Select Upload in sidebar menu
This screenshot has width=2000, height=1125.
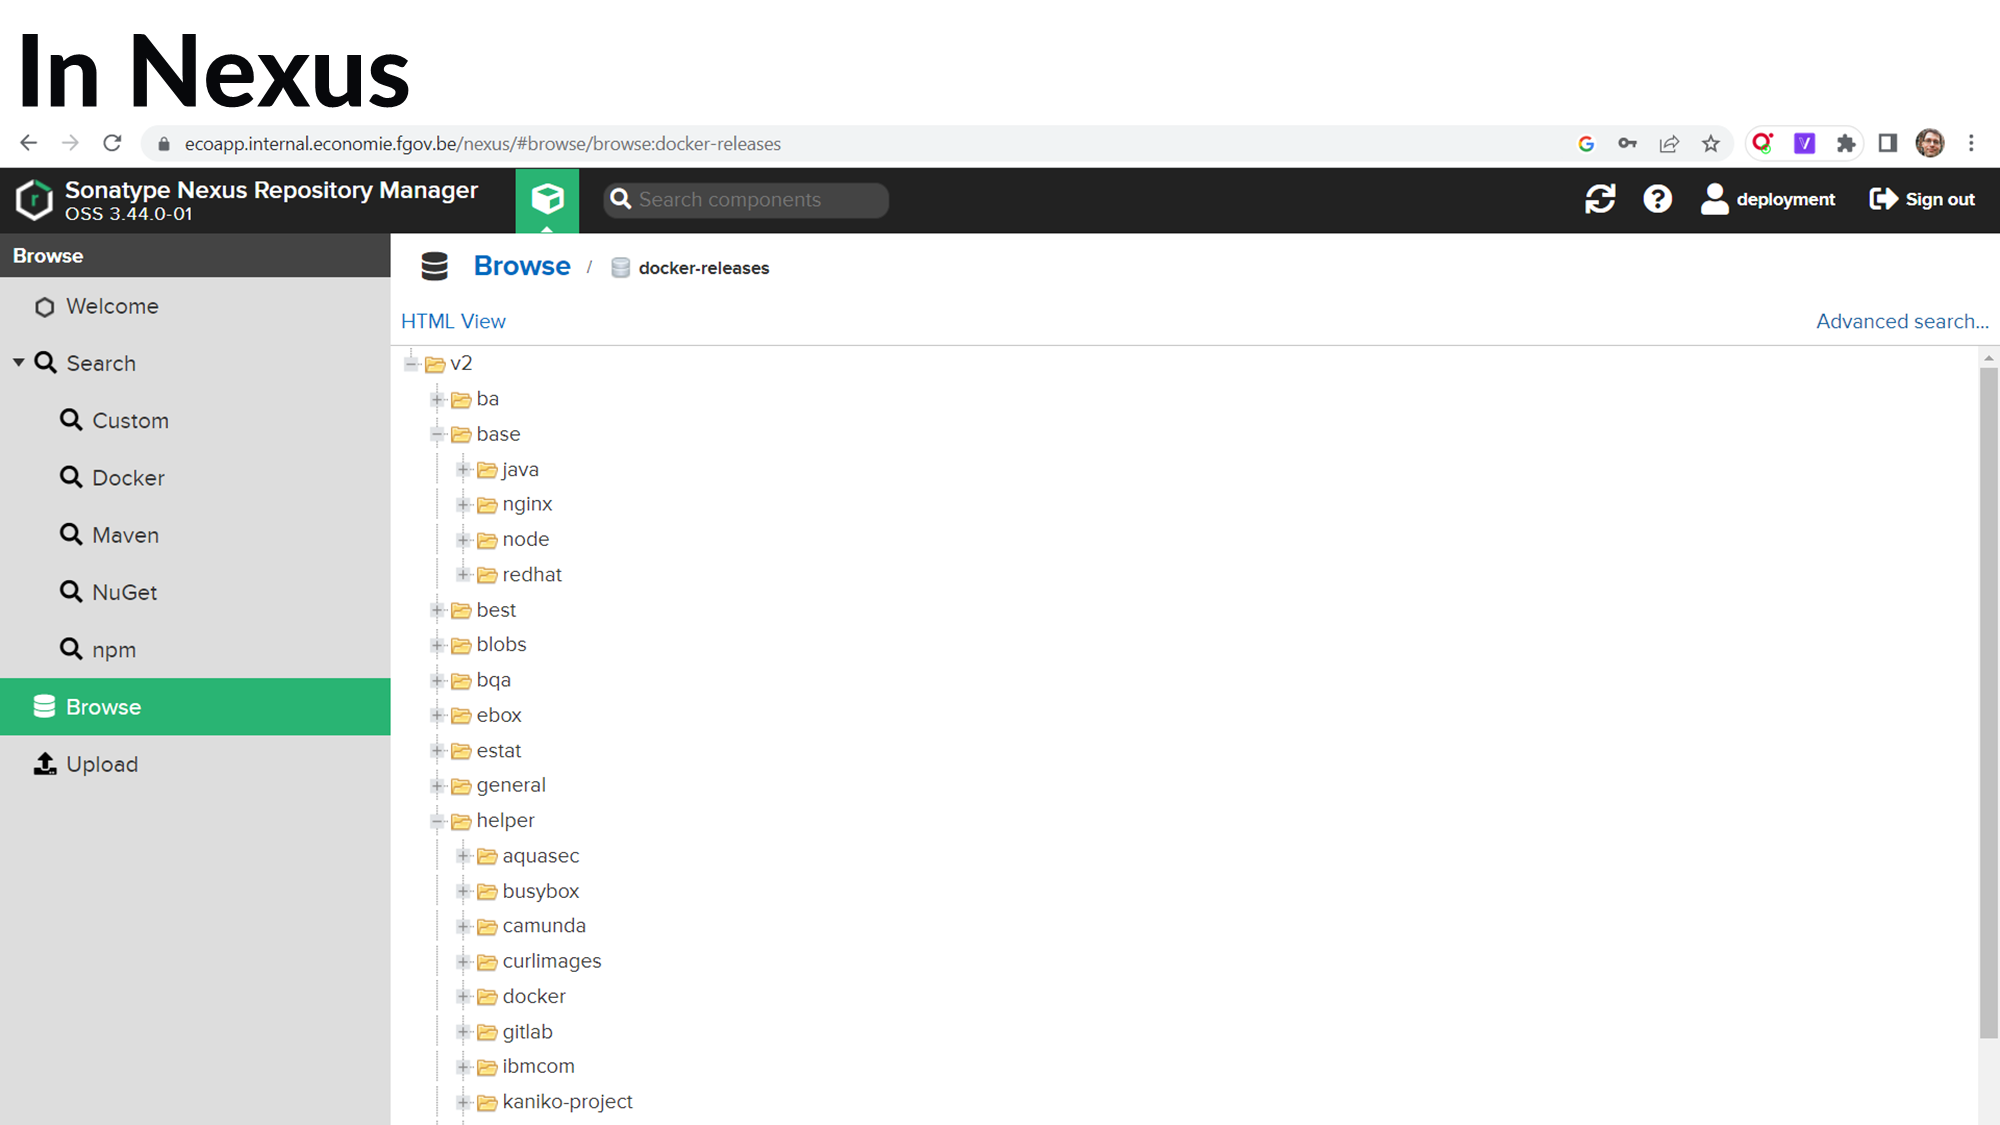click(x=101, y=764)
